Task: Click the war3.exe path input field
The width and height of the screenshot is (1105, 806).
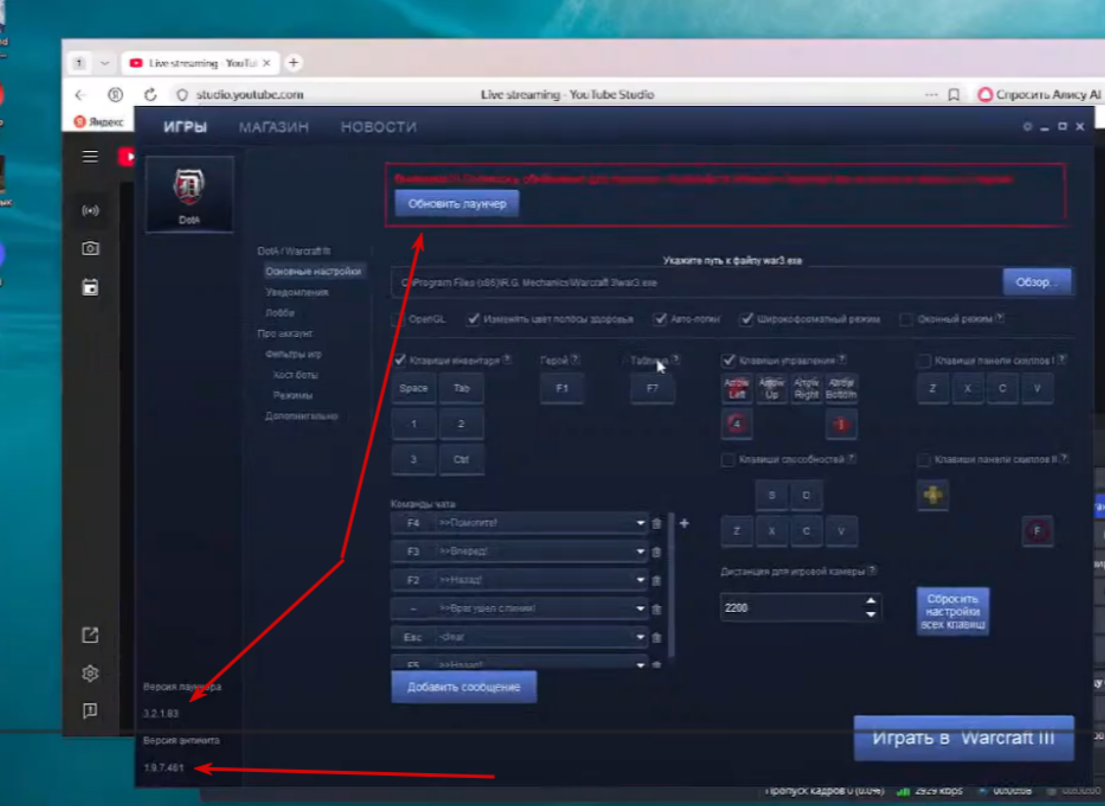Action: (x=697, y=283)
